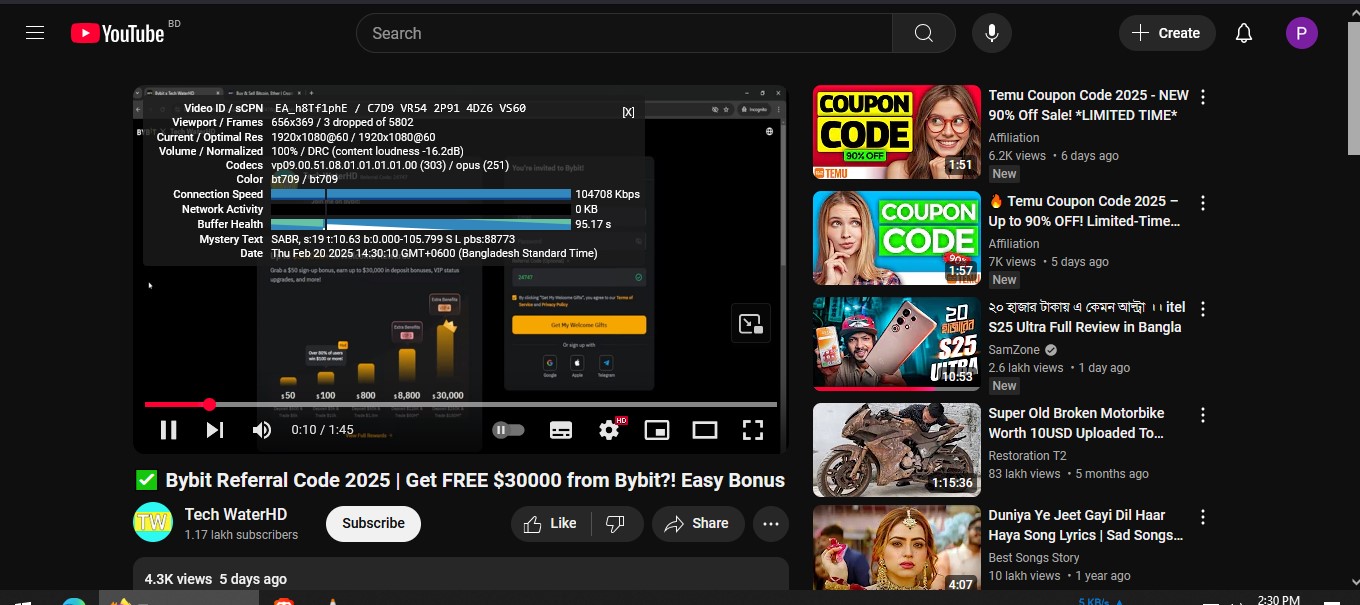The width and height of the screenshot is (1360, 605).
Task: Skip to next video
Action: click(x=215, y=430)
